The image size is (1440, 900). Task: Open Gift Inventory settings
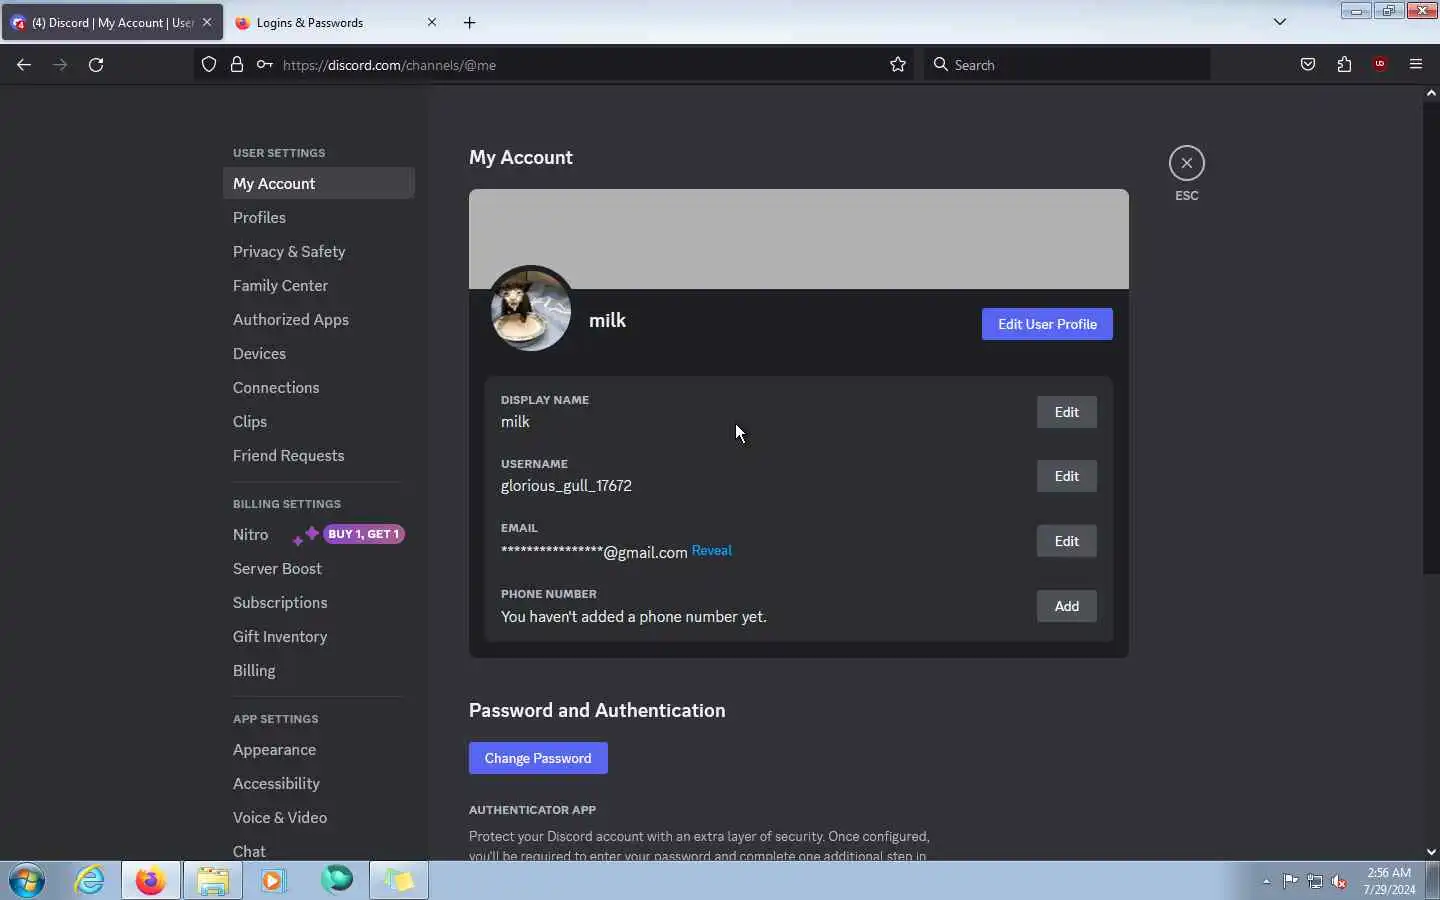tap(318, 636)
